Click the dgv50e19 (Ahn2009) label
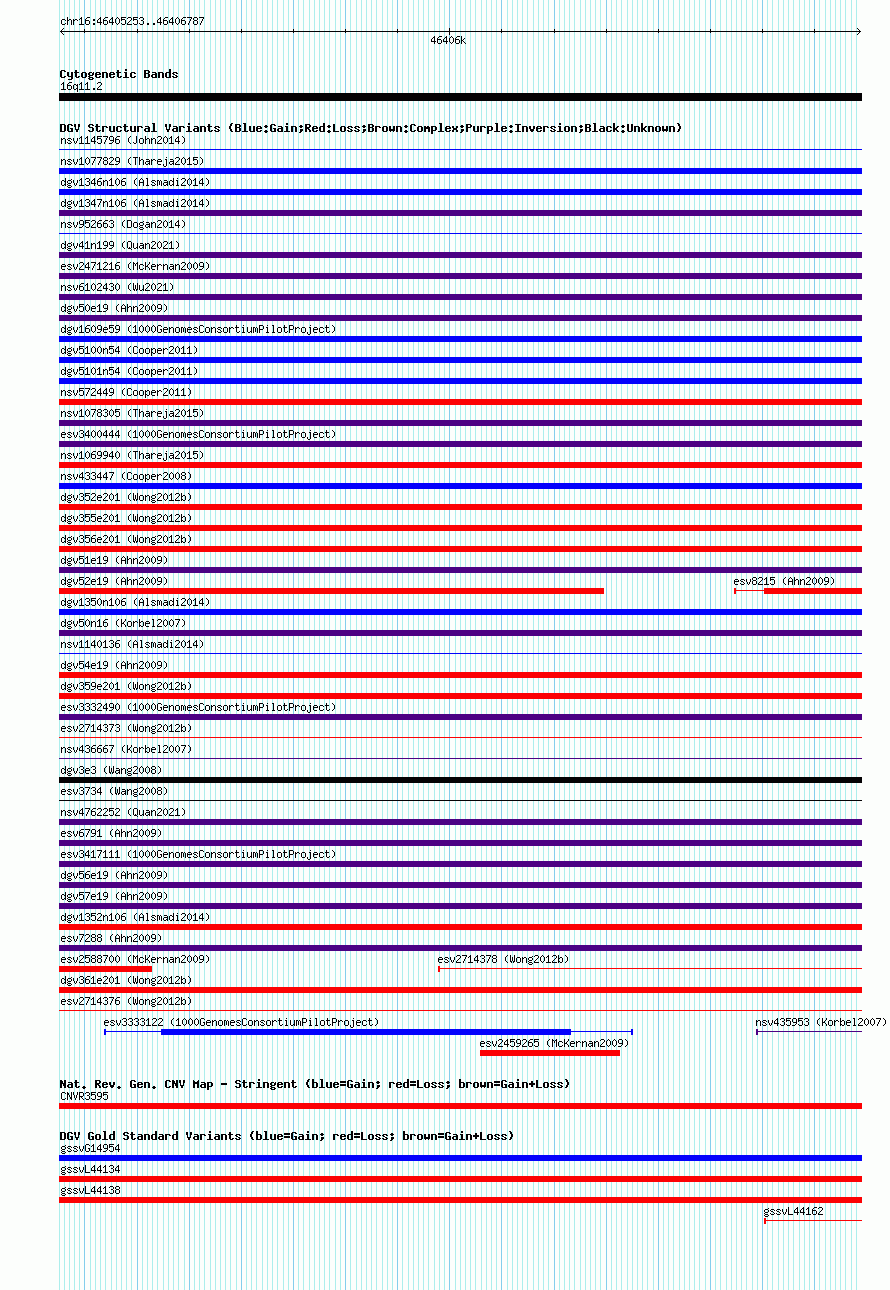Image resolution: width=890 pixels, height=1290 pixels. (x=114, y=308)
